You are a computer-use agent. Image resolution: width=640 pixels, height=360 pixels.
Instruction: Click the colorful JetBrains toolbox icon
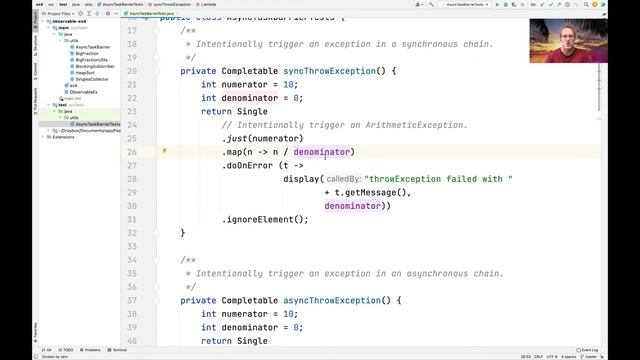603,4
